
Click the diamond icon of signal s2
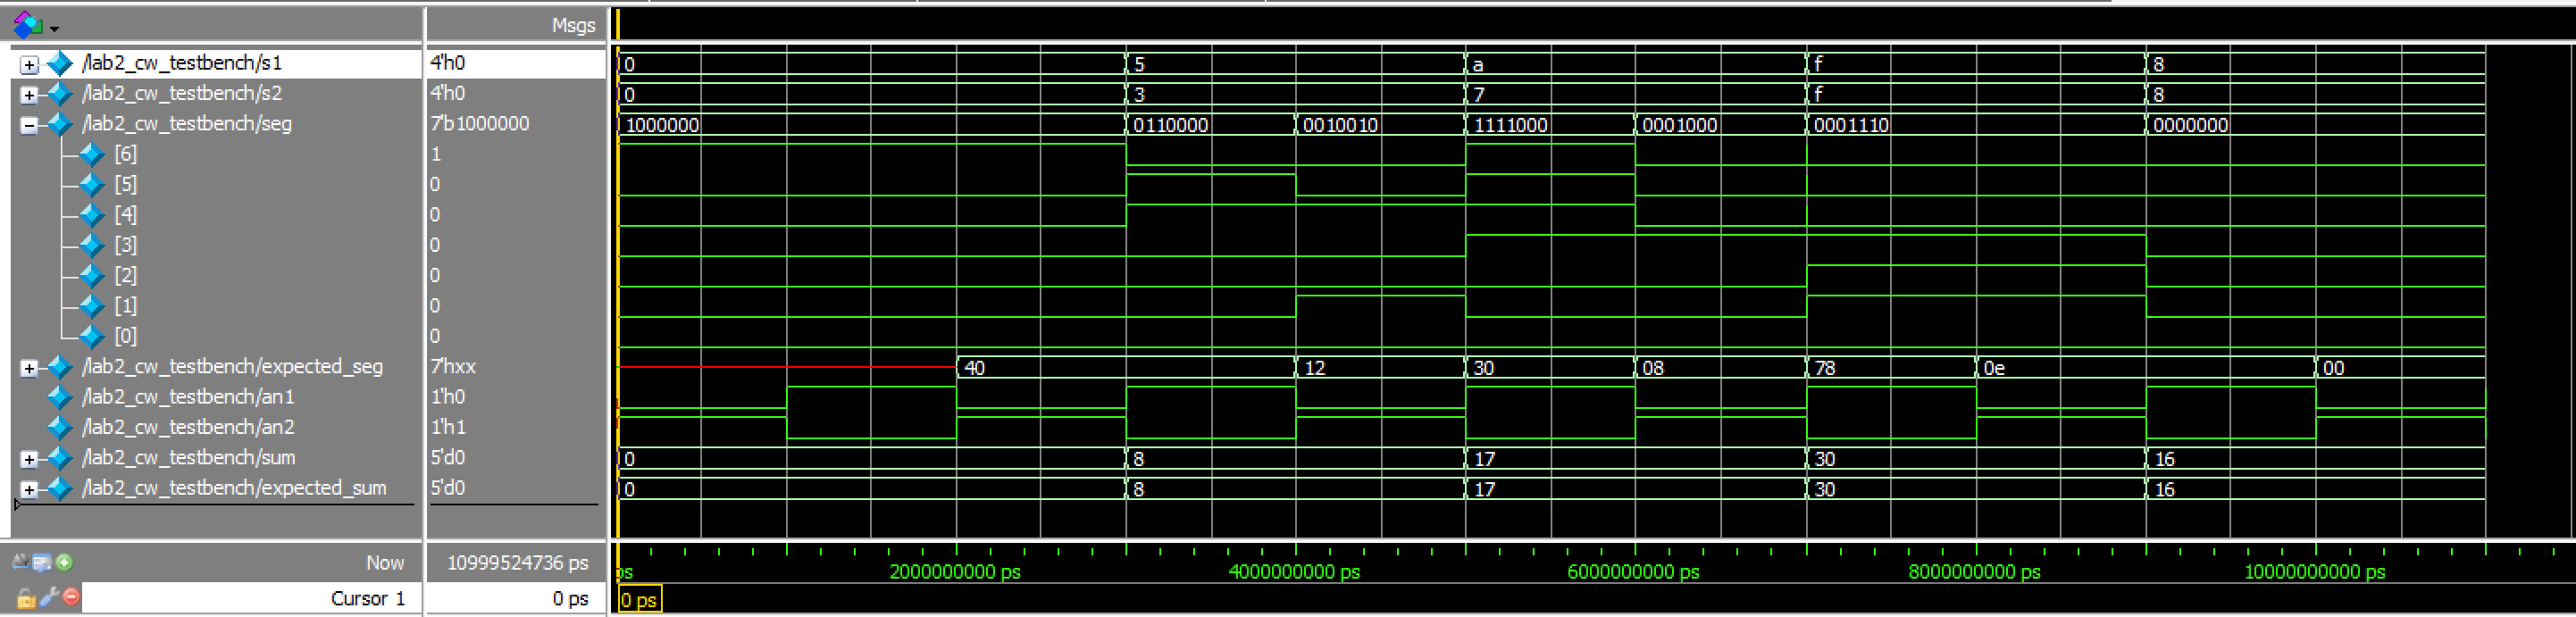(x=59, y=93)
